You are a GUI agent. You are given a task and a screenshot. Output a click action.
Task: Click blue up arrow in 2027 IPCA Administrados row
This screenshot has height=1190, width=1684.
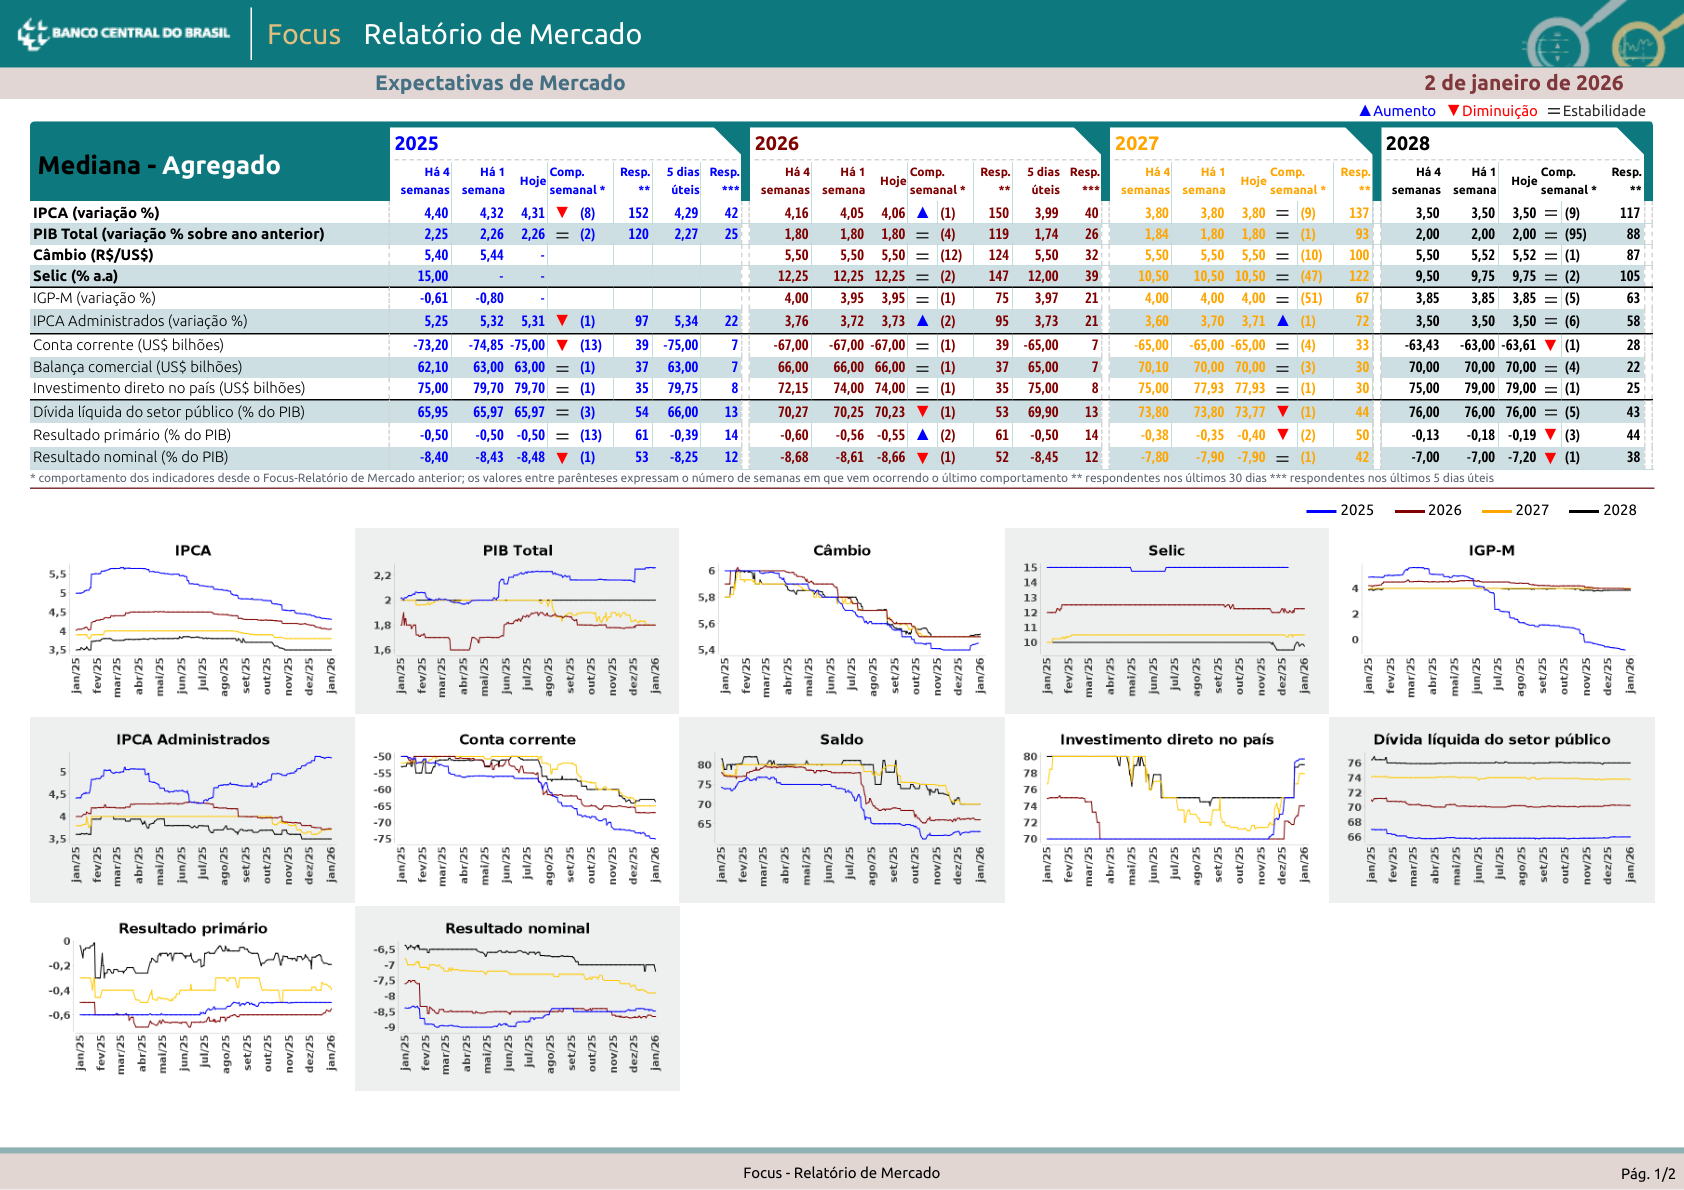[x=1282, y=321]
